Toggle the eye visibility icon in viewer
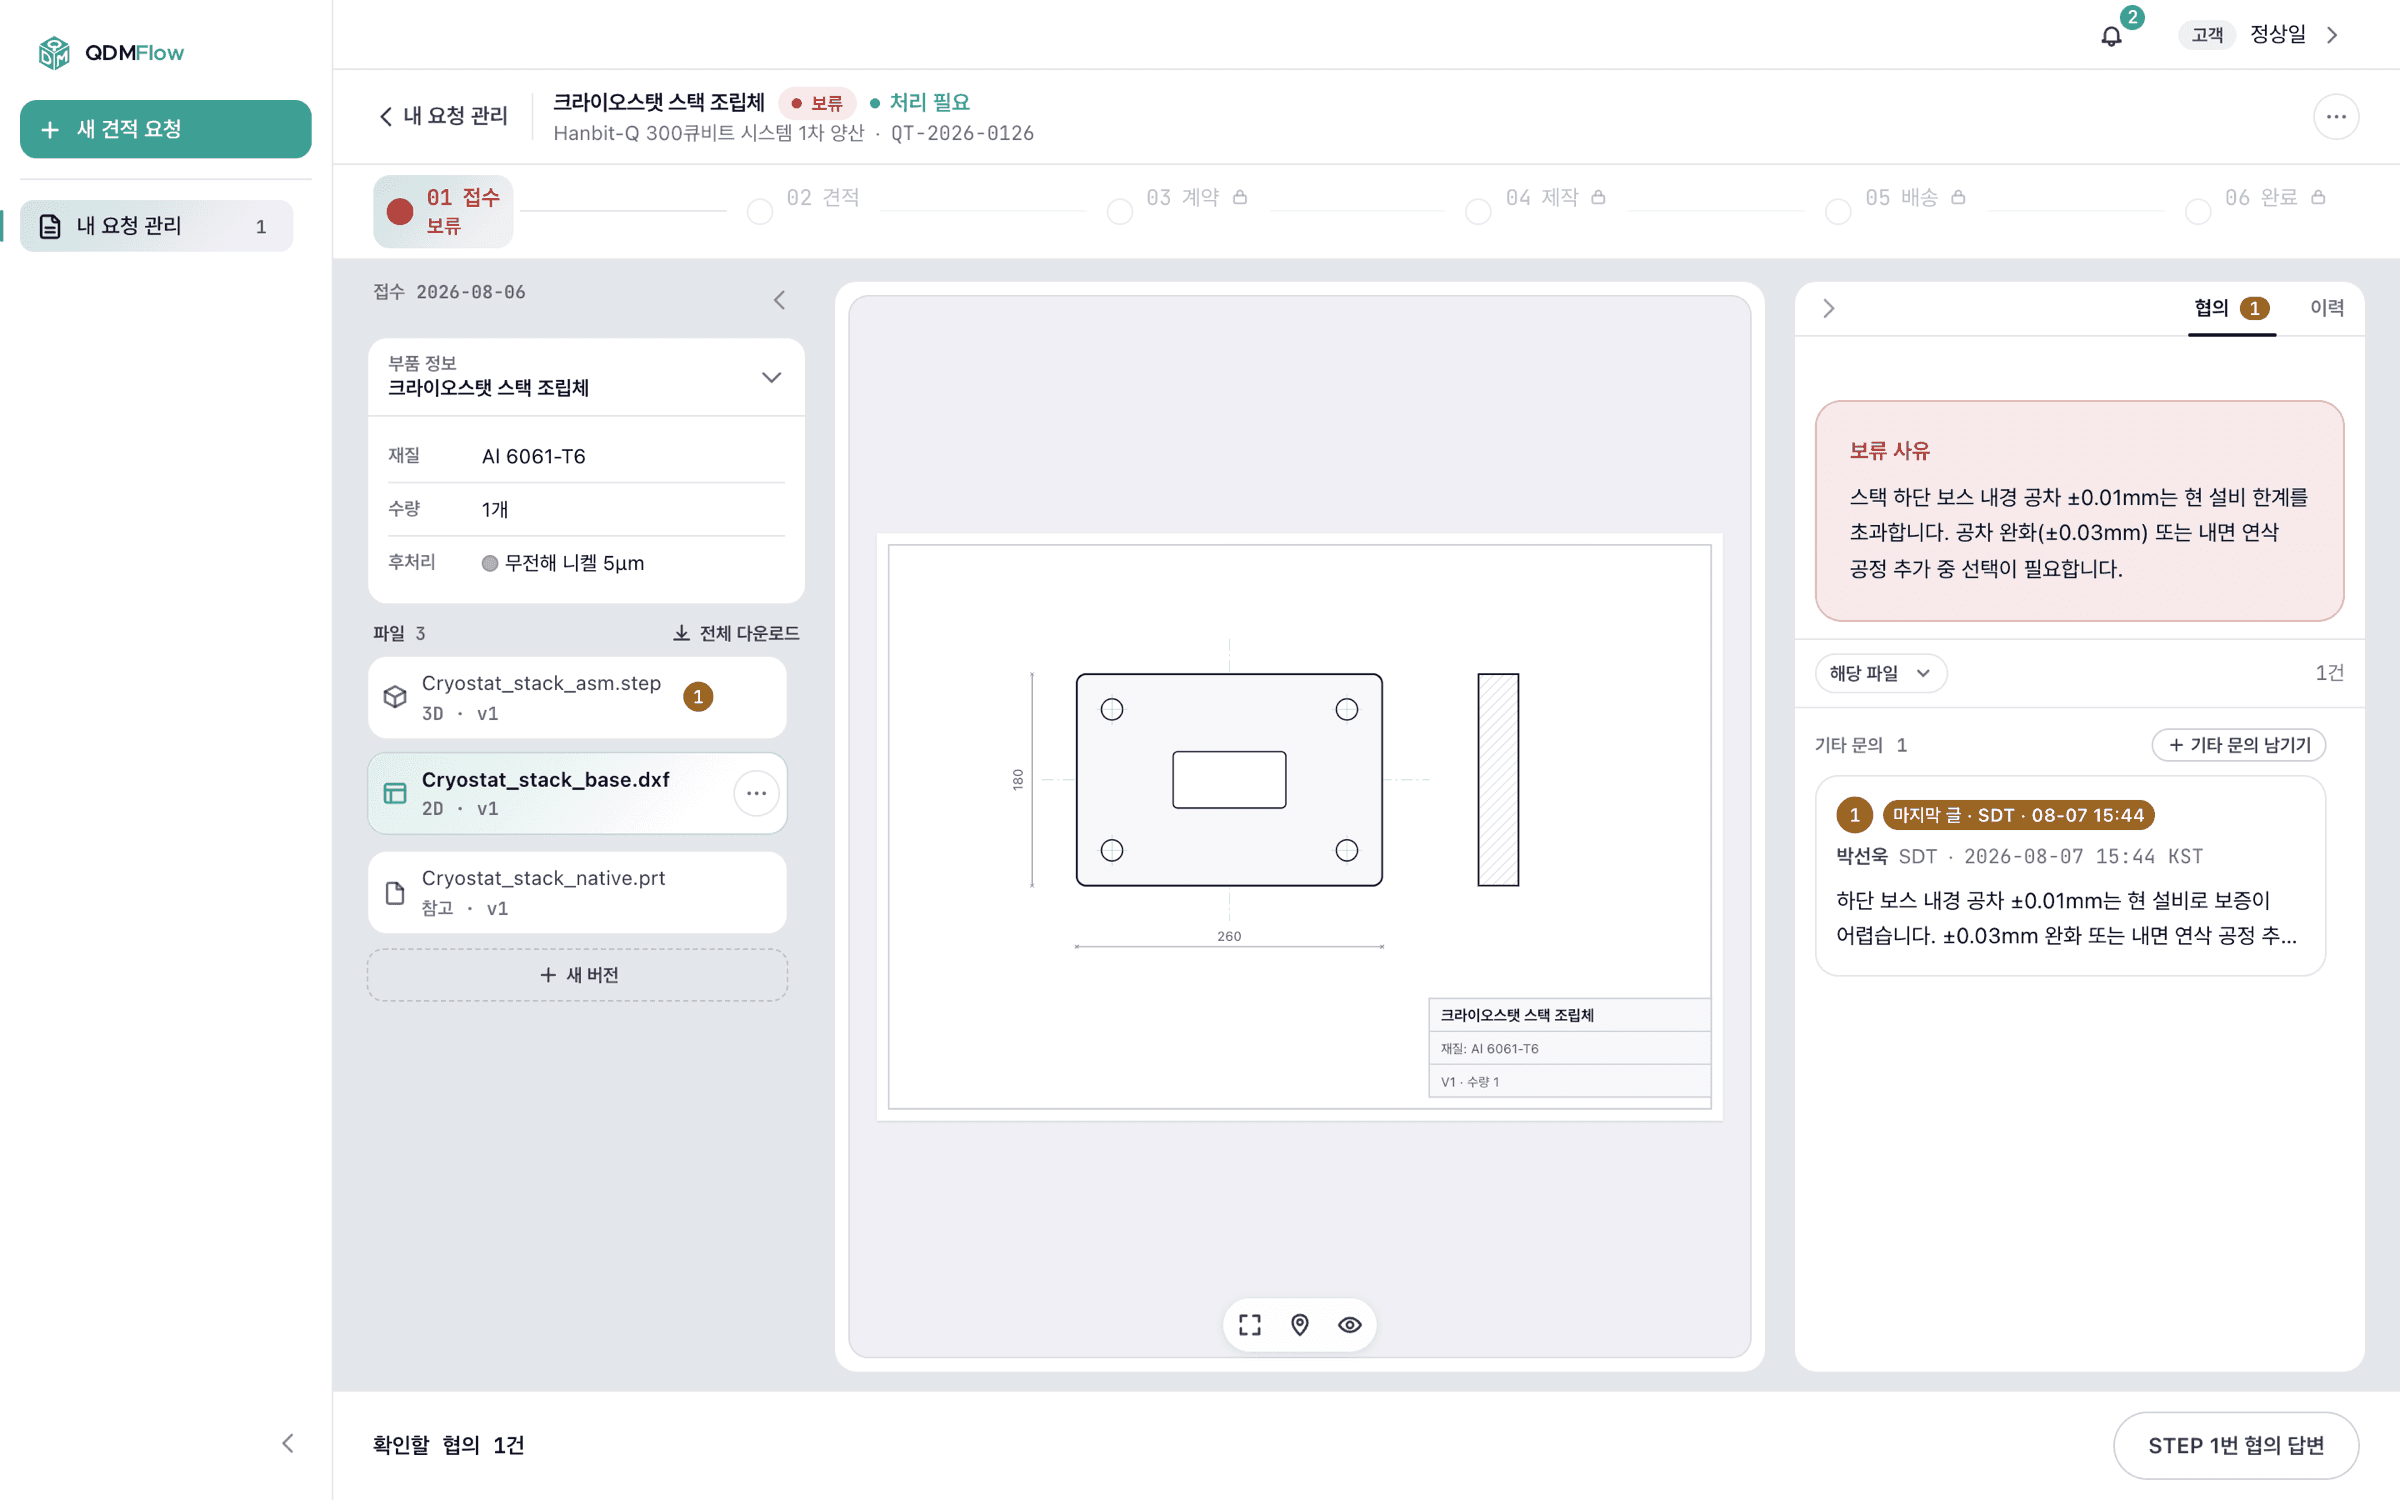The width and height of the screenshot is (2400, 1500). coord(1350,1325)
